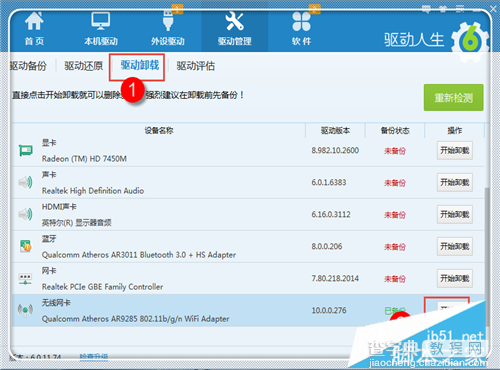The height and width of the screenshot is (370, 500).
Task: Switch to the 驱动还原 tab
Action: coord(84,66)
